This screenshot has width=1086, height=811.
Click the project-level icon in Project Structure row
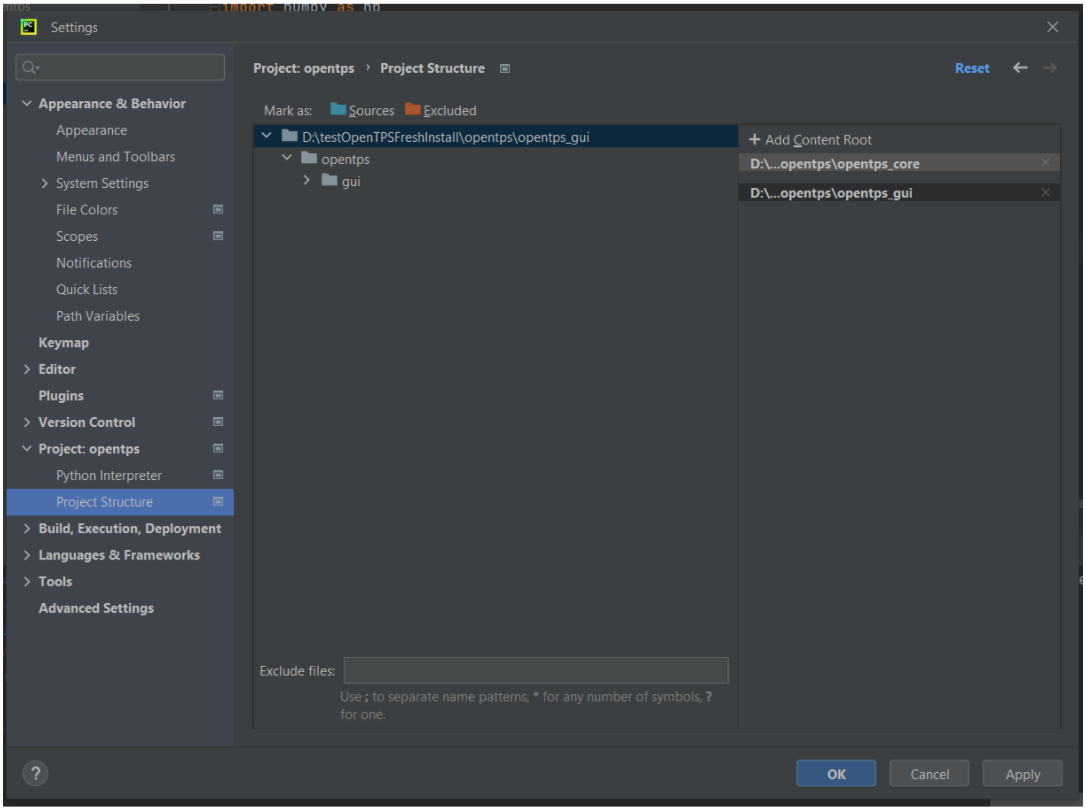tap(217, 501)
